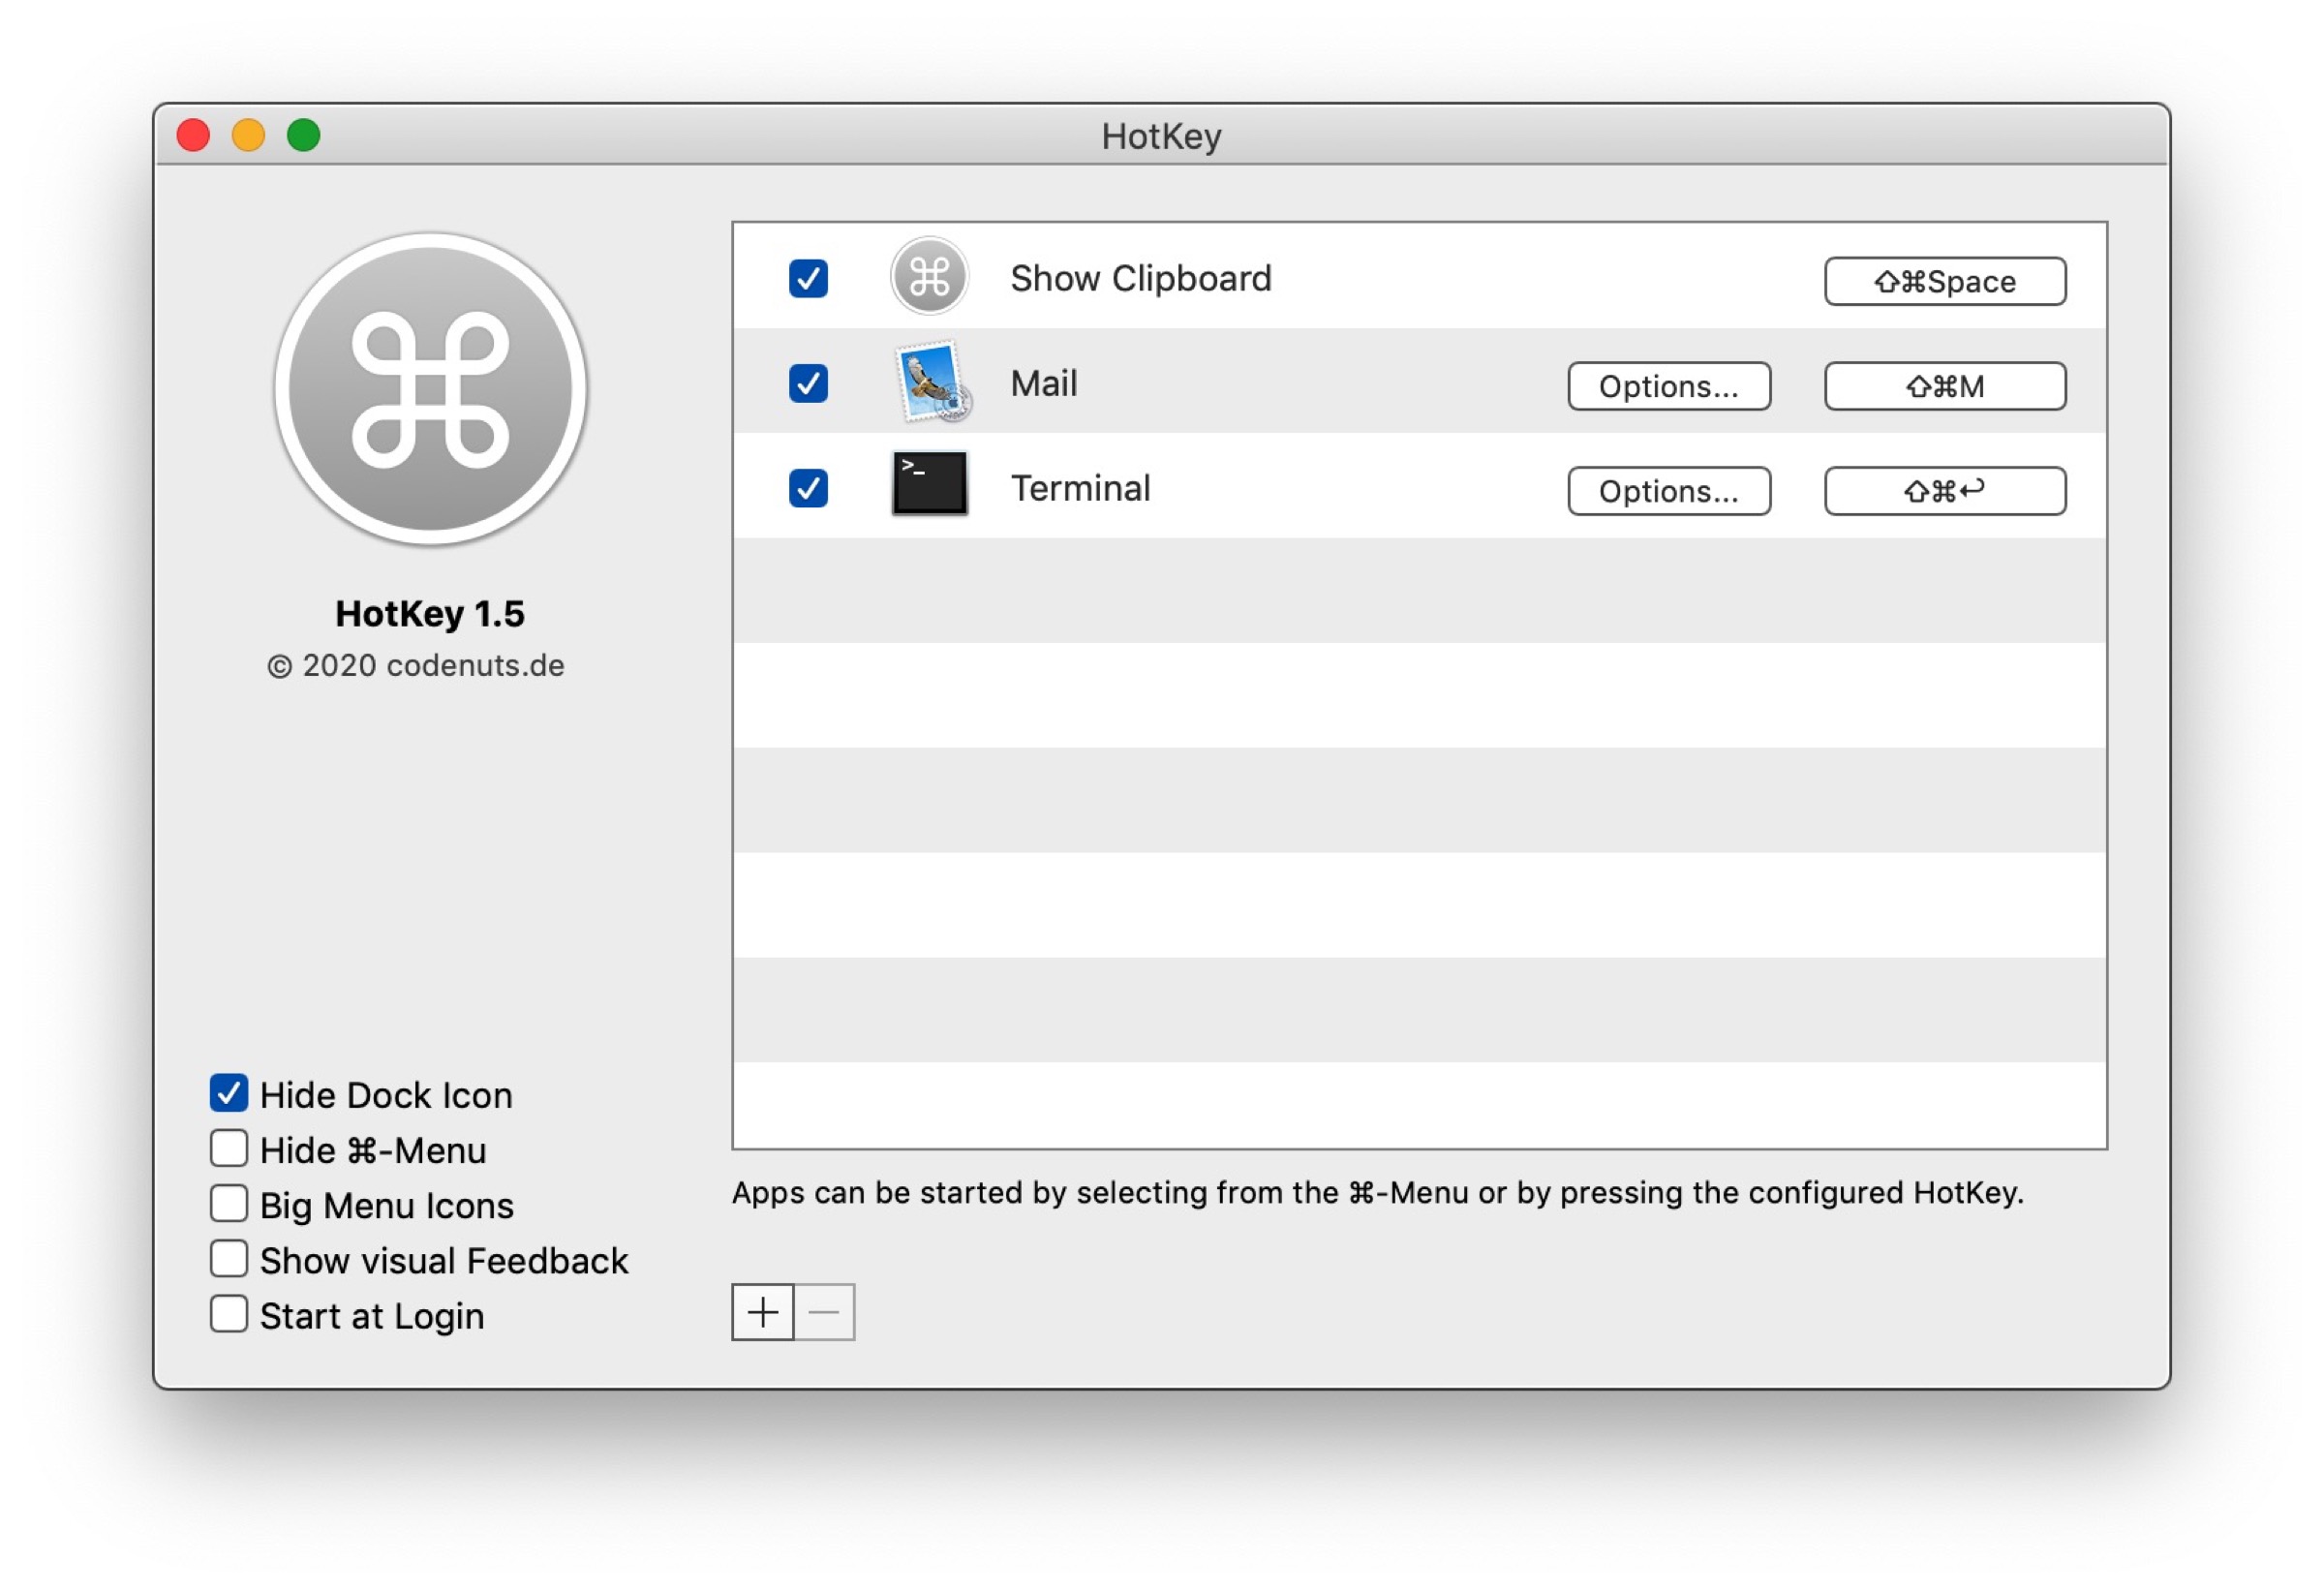Uncheck Hide Dock Icon

tap(229, 1093)
